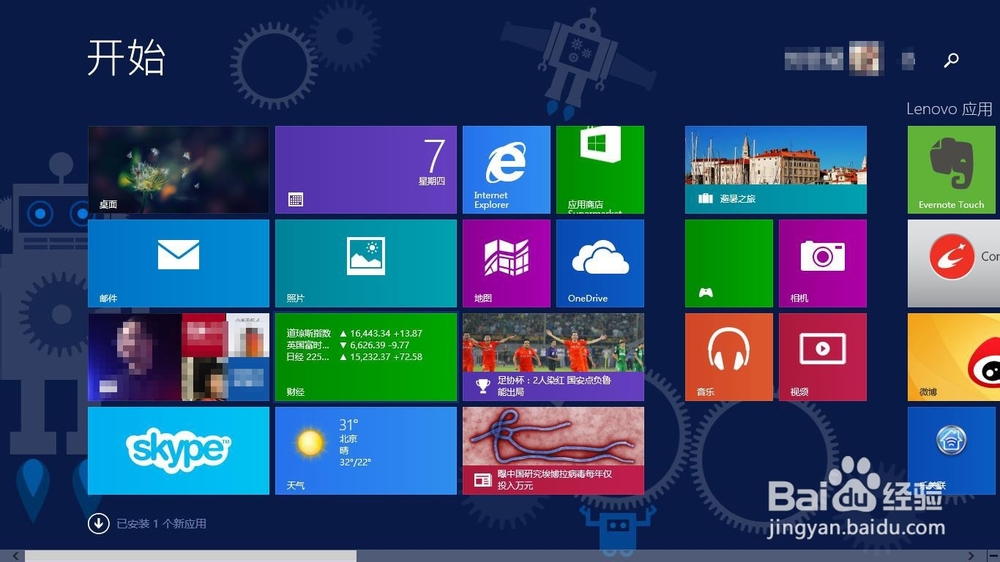Open the Desktop tile (桌面)
This screenshot has height=562, width=1000.
point(179,170)
